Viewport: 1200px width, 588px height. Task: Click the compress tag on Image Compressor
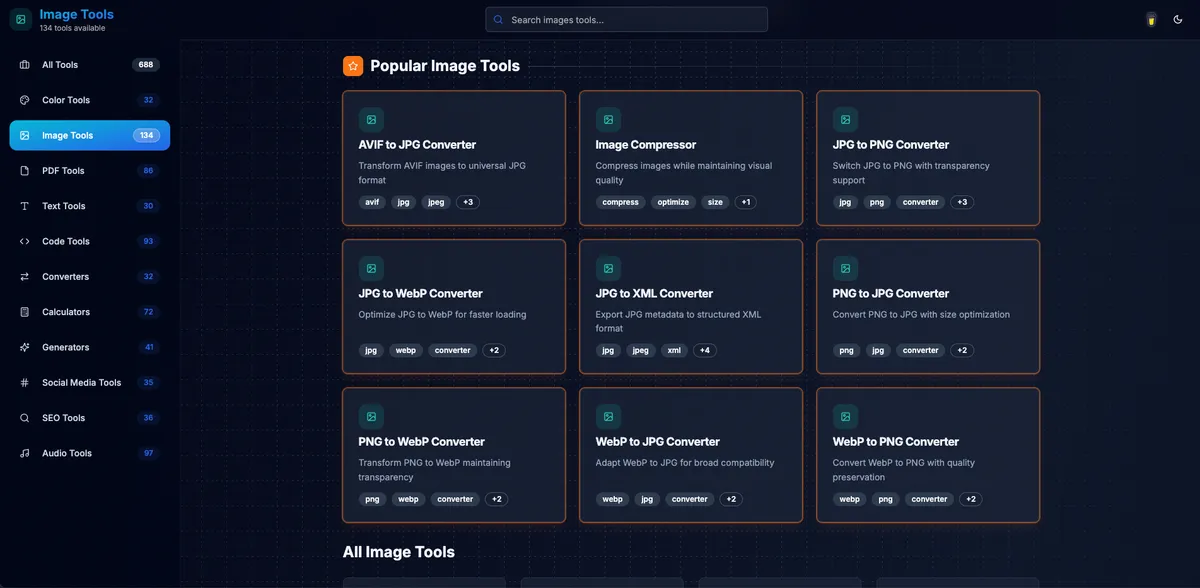click(x=621, y=202)
